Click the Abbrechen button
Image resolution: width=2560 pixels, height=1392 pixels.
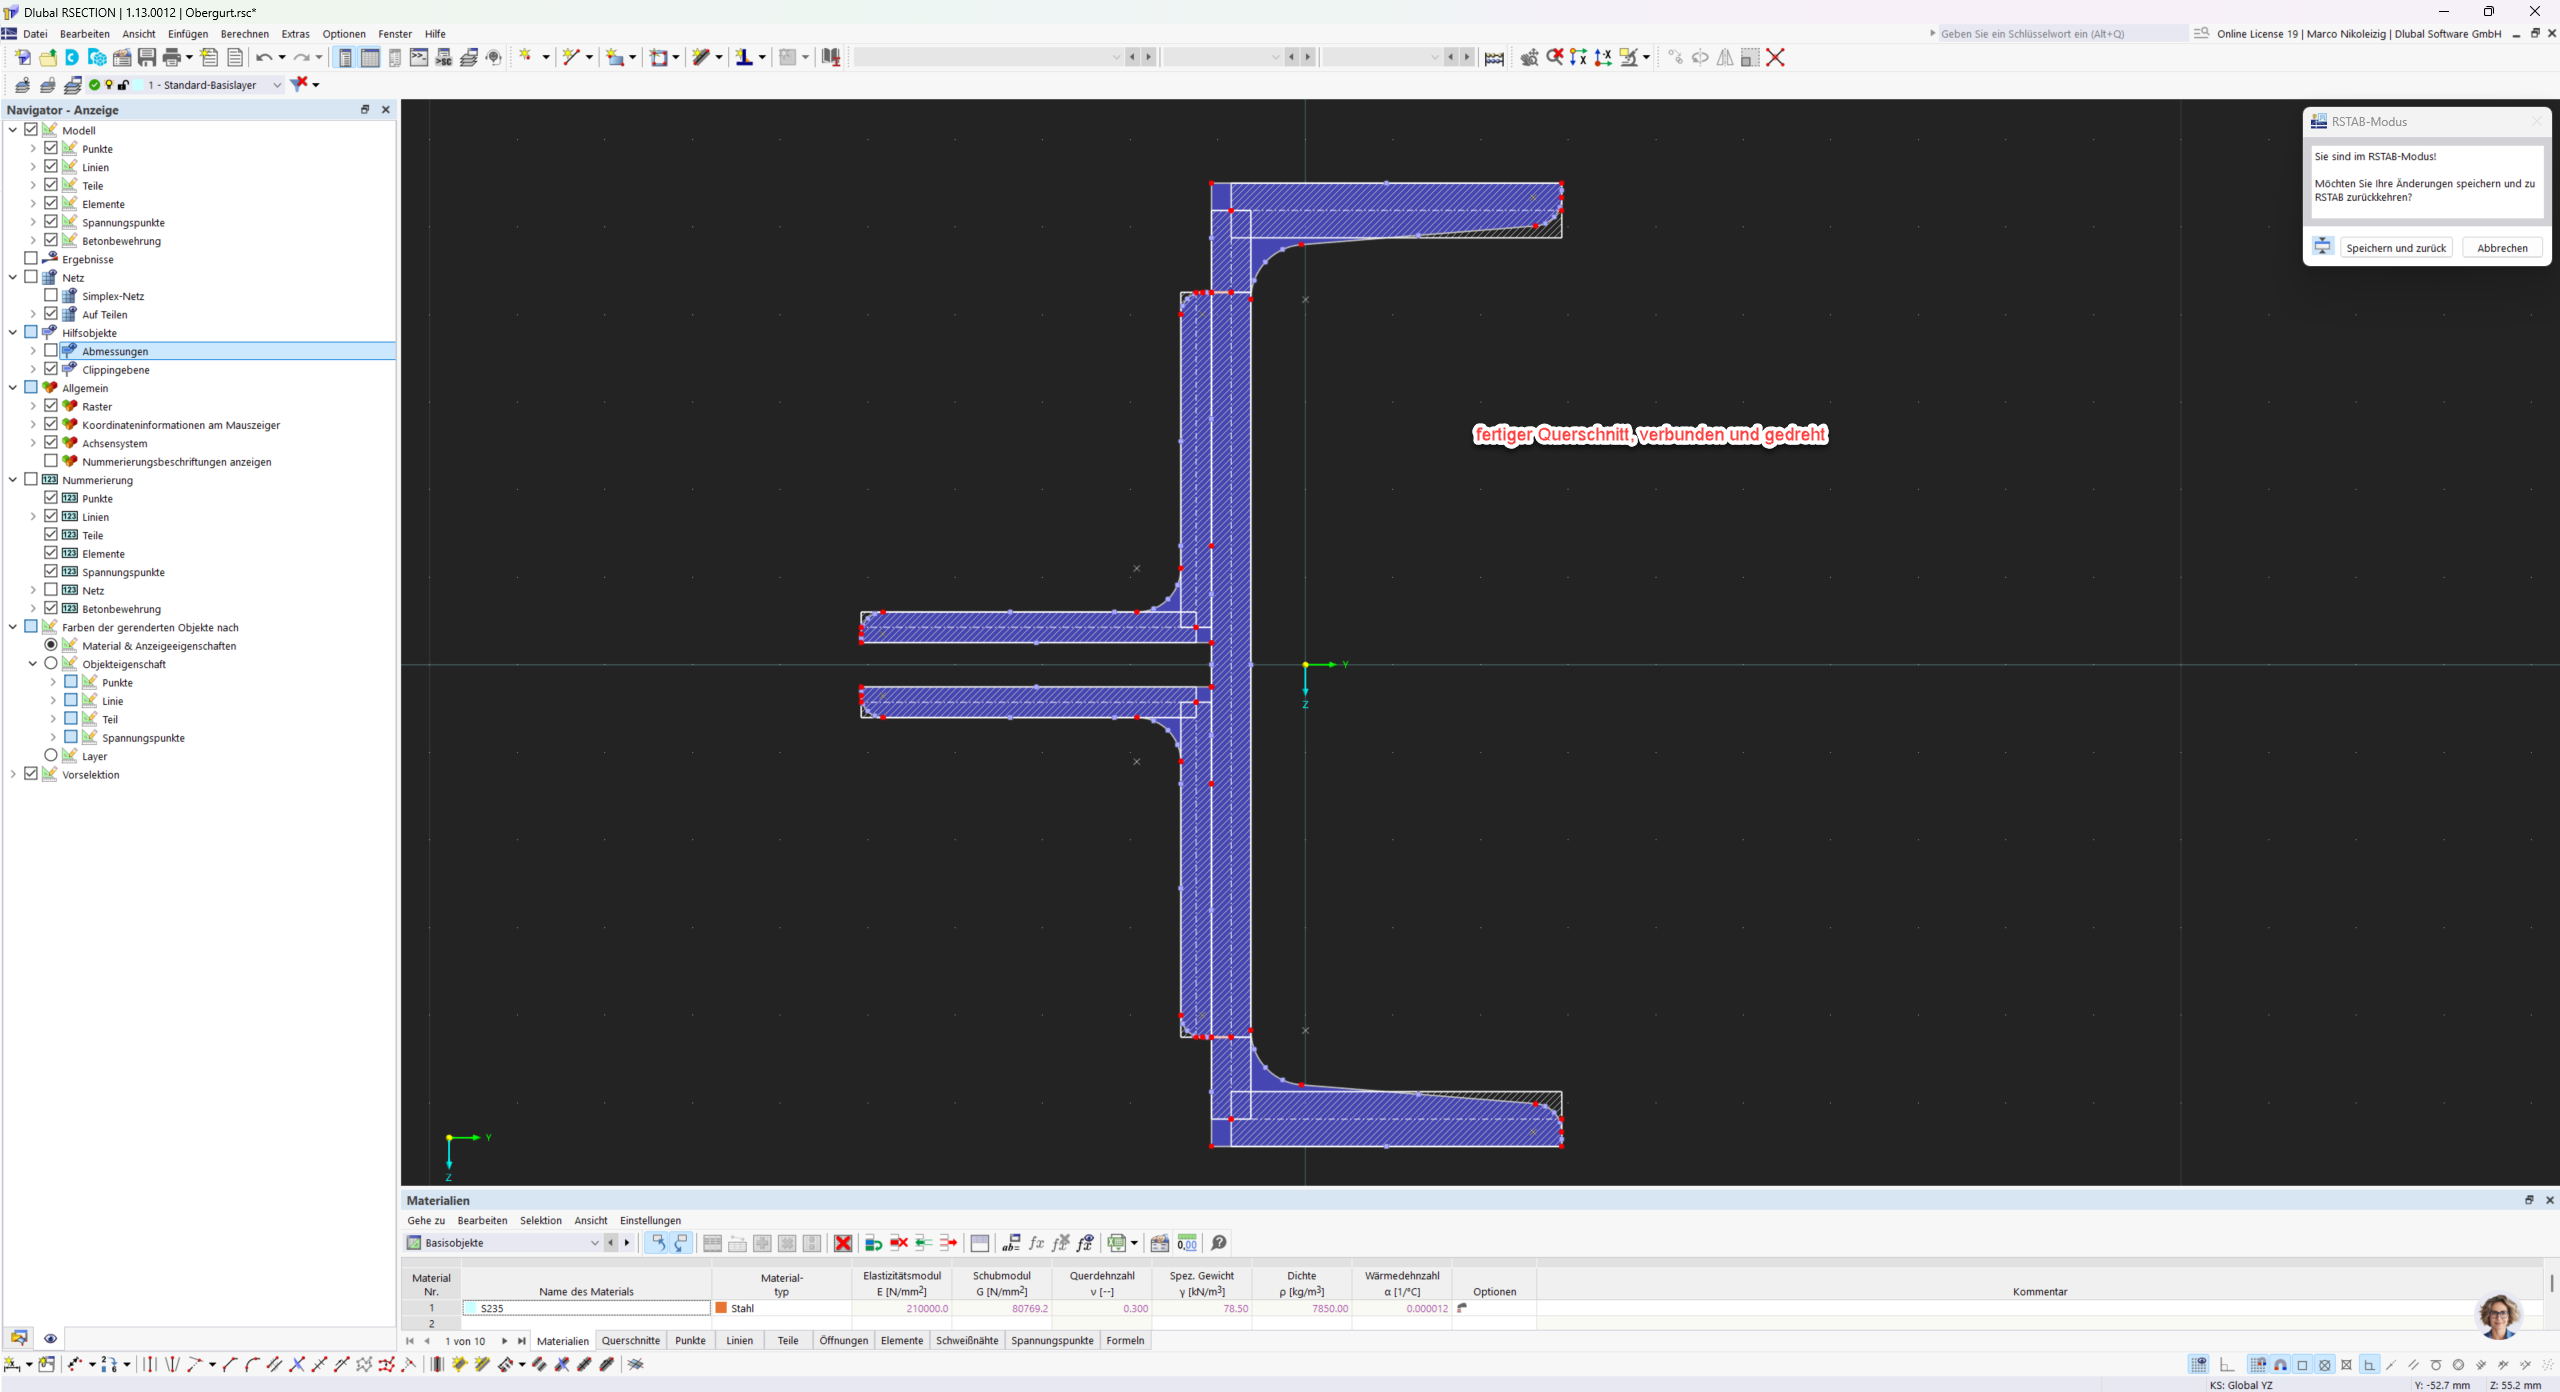(2502, 248)
